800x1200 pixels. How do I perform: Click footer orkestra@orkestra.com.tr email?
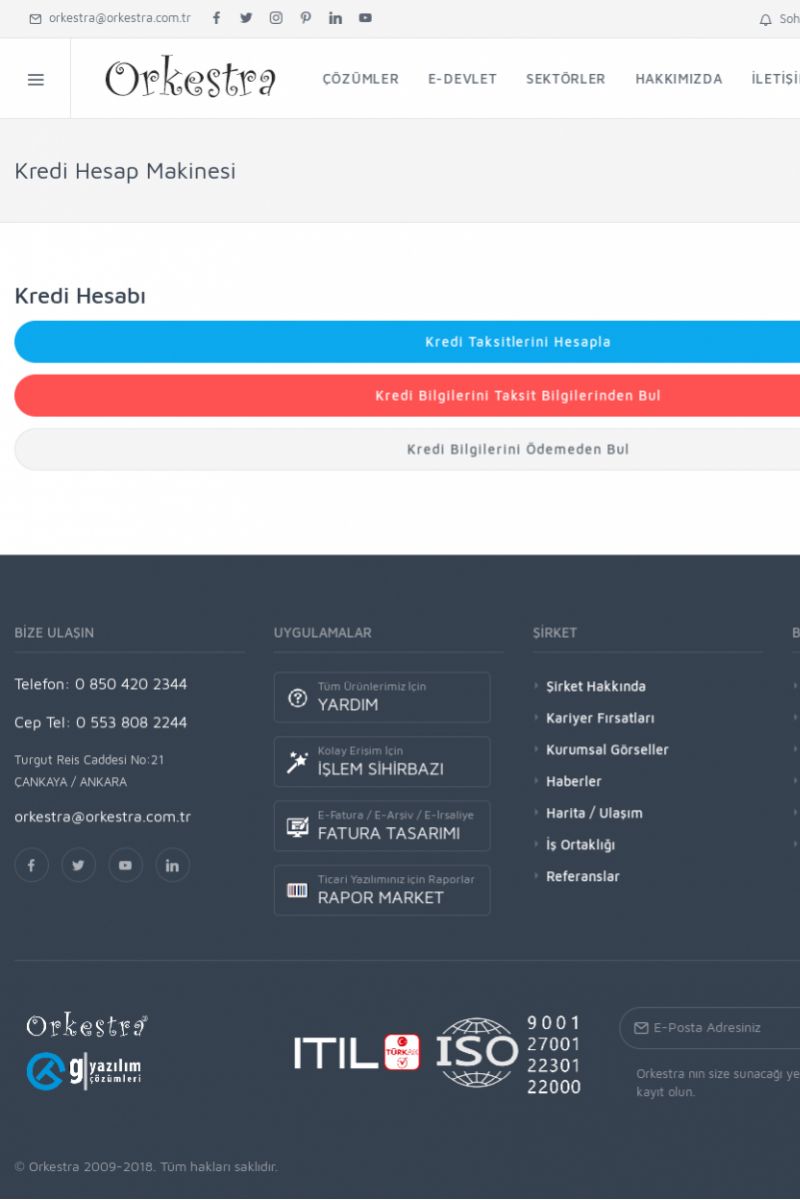[x=102, y=817]
